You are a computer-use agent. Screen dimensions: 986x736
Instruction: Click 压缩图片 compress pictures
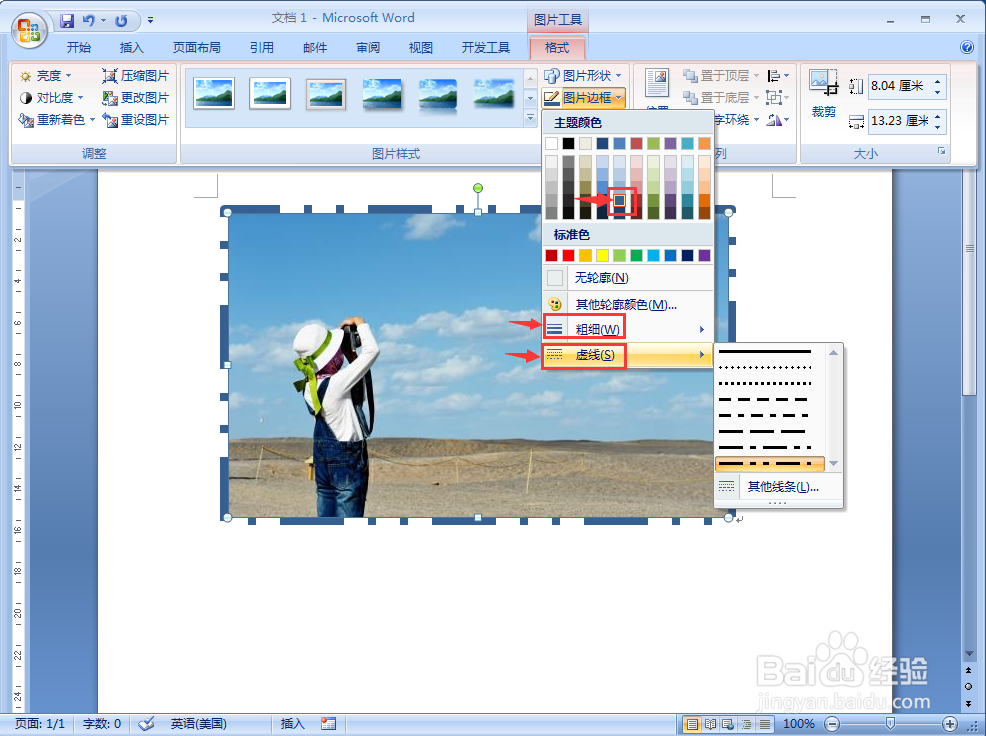[x=136, y=75]
